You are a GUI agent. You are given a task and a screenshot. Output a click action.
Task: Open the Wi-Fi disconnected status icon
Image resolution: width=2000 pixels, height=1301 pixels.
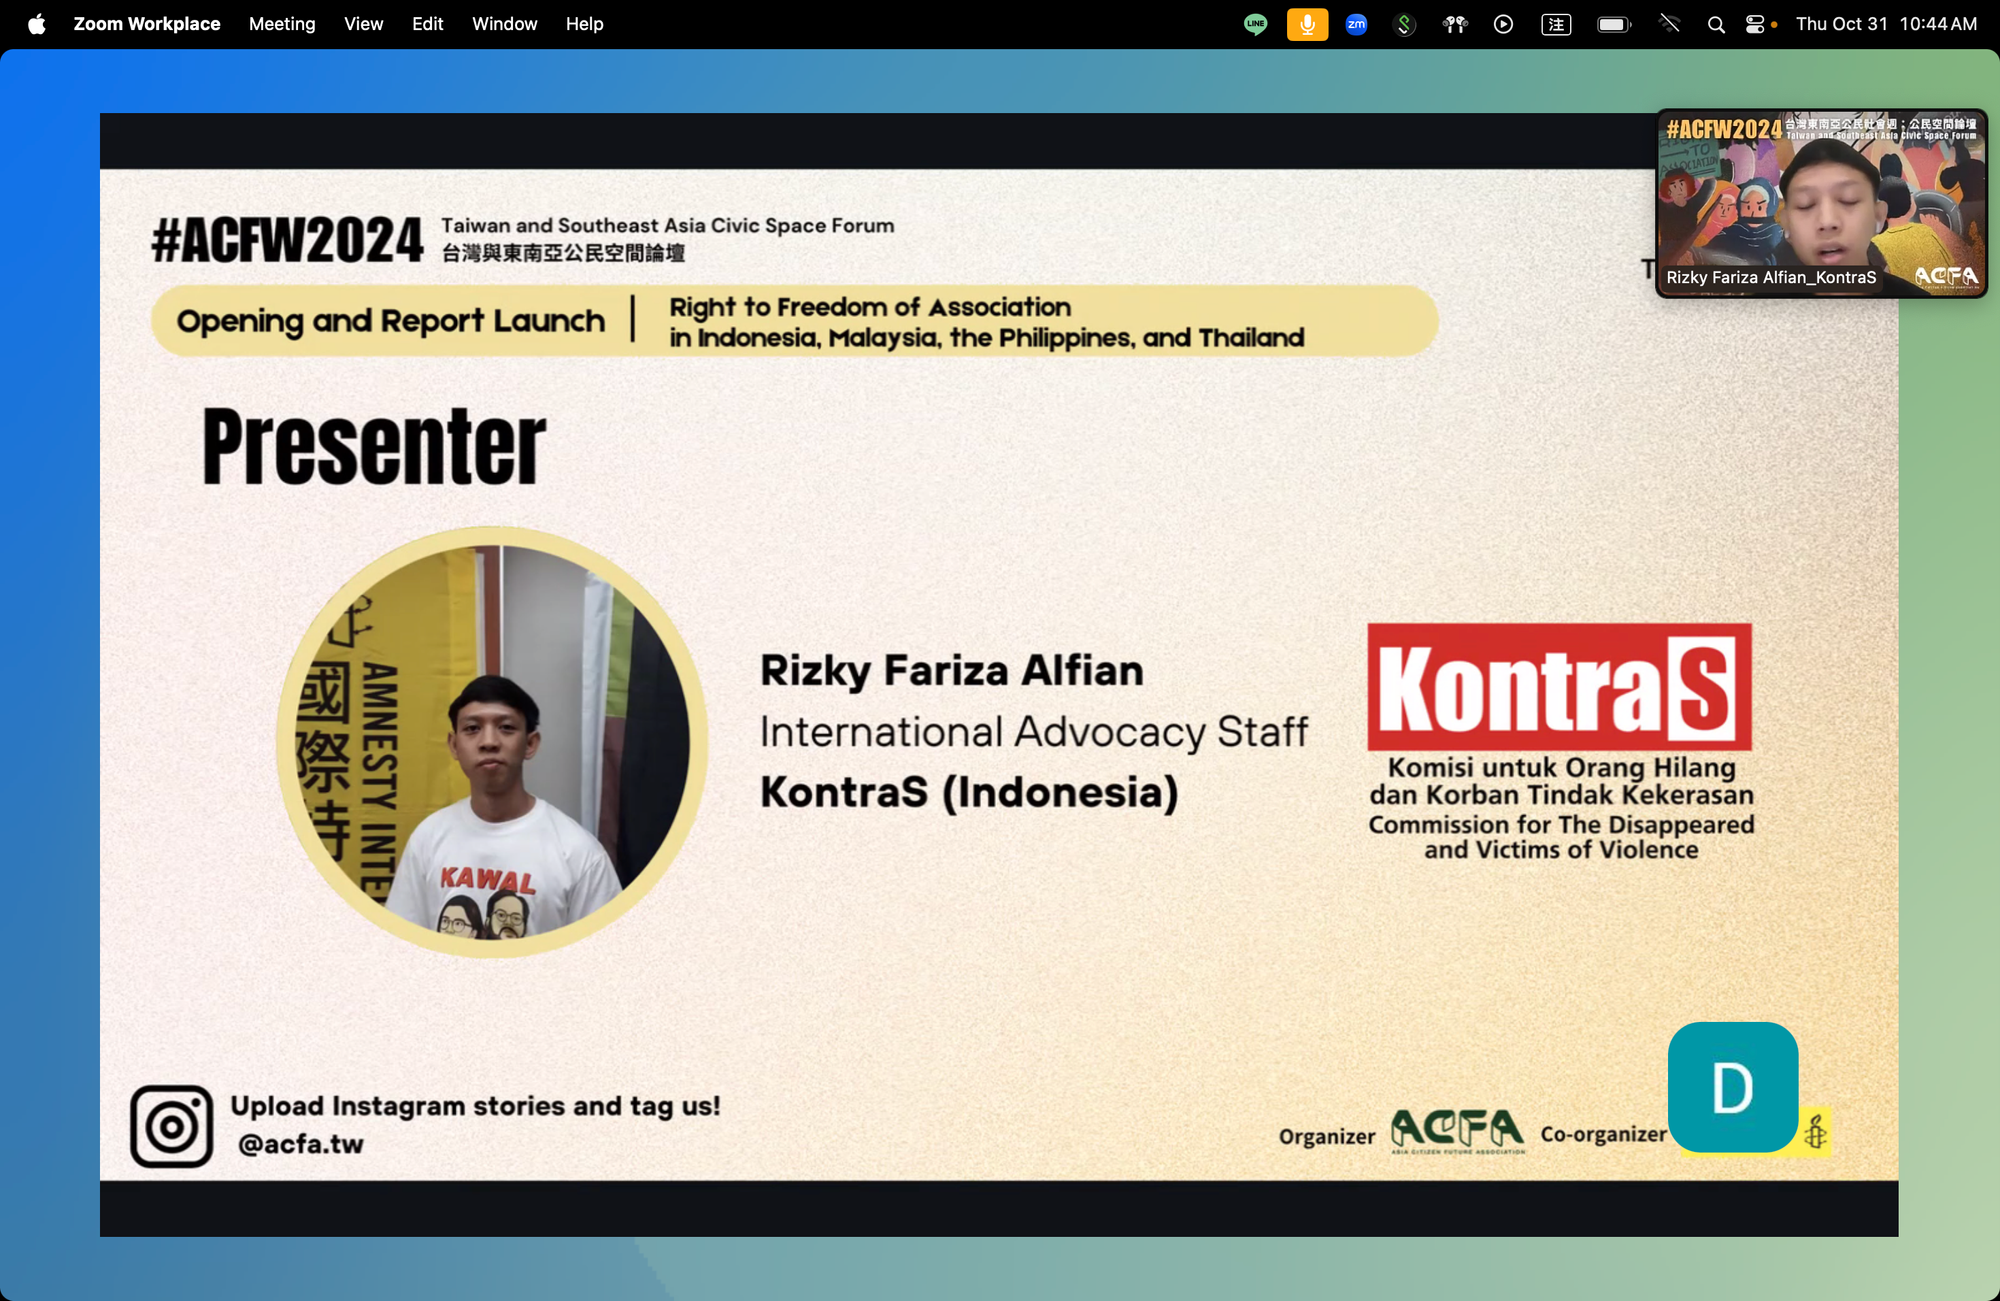click(1669, 24)
